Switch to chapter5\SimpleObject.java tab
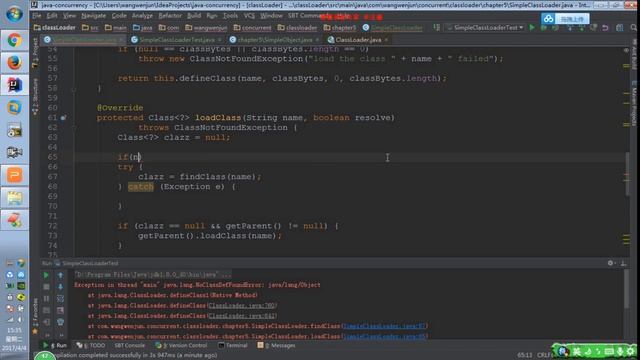 click(274, 40)
